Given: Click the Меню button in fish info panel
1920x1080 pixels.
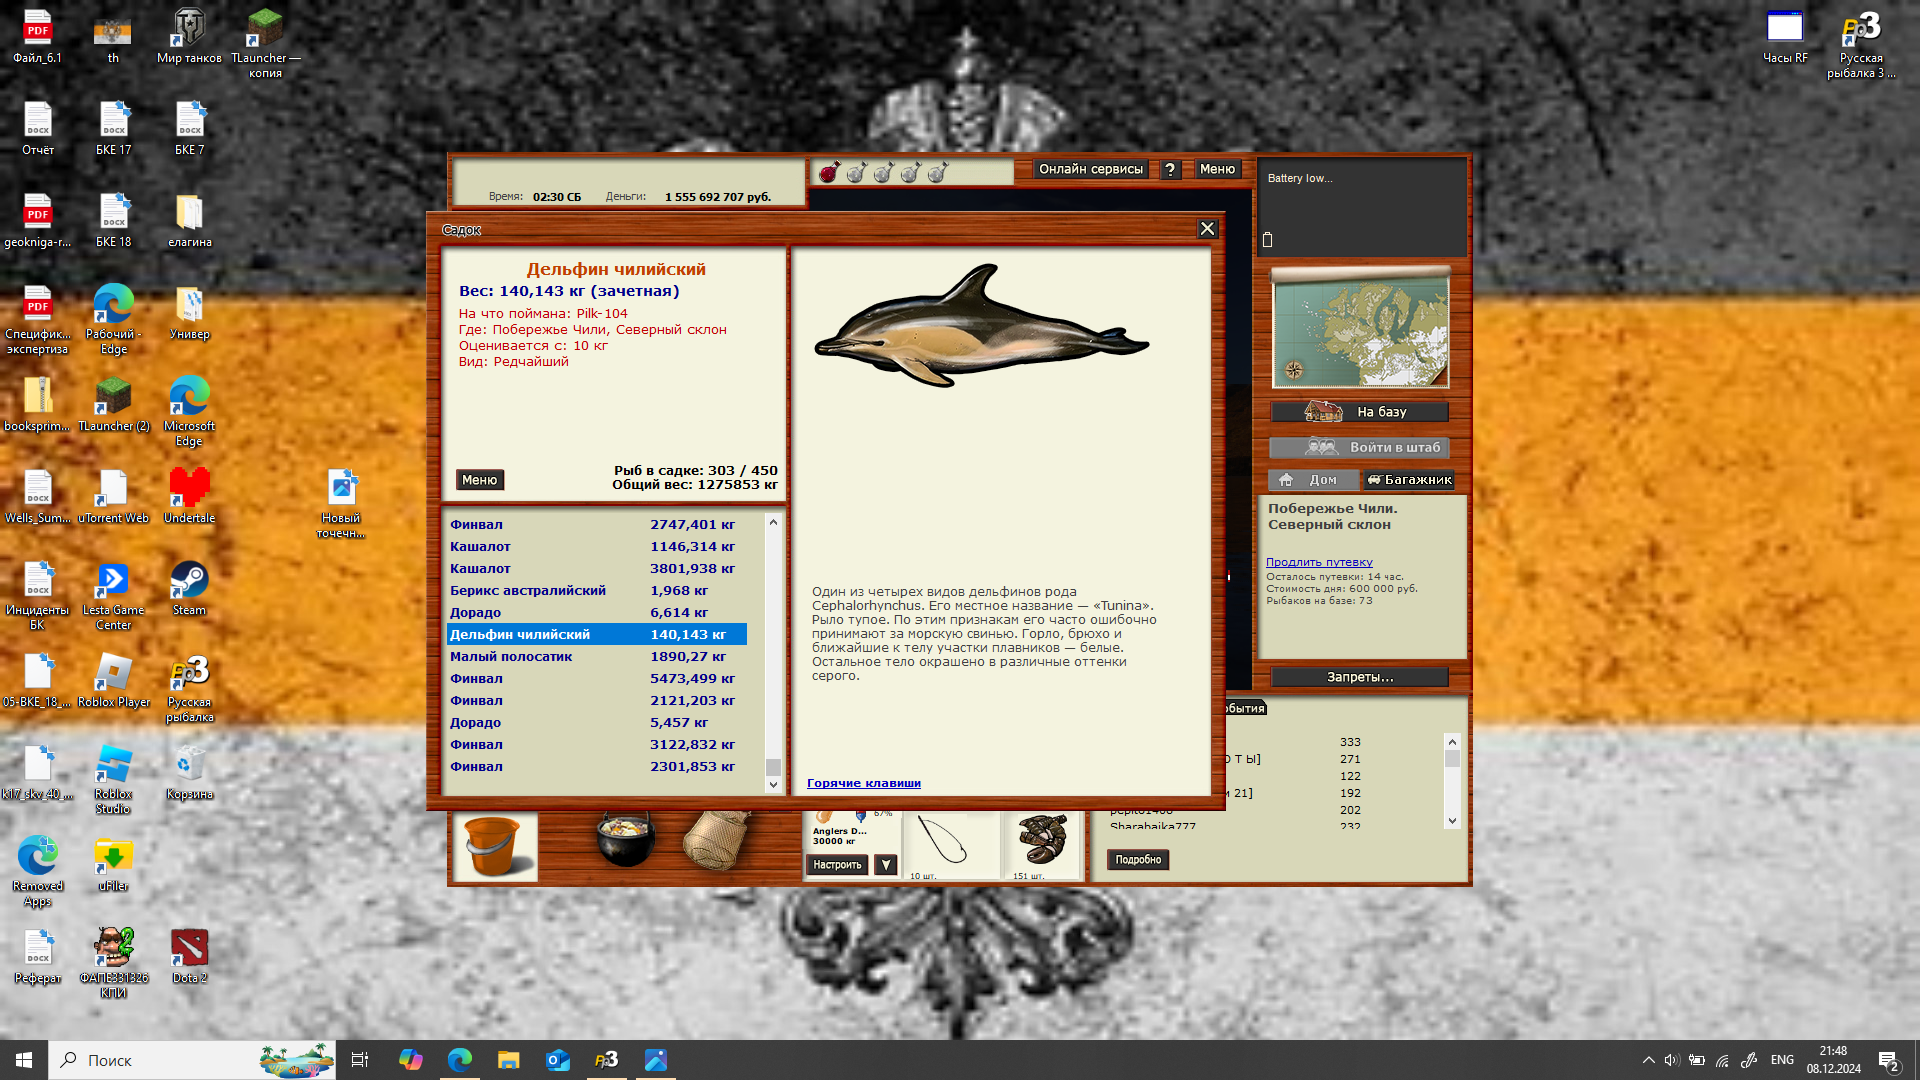Looking at the screenshot, I should coord(480,480).
